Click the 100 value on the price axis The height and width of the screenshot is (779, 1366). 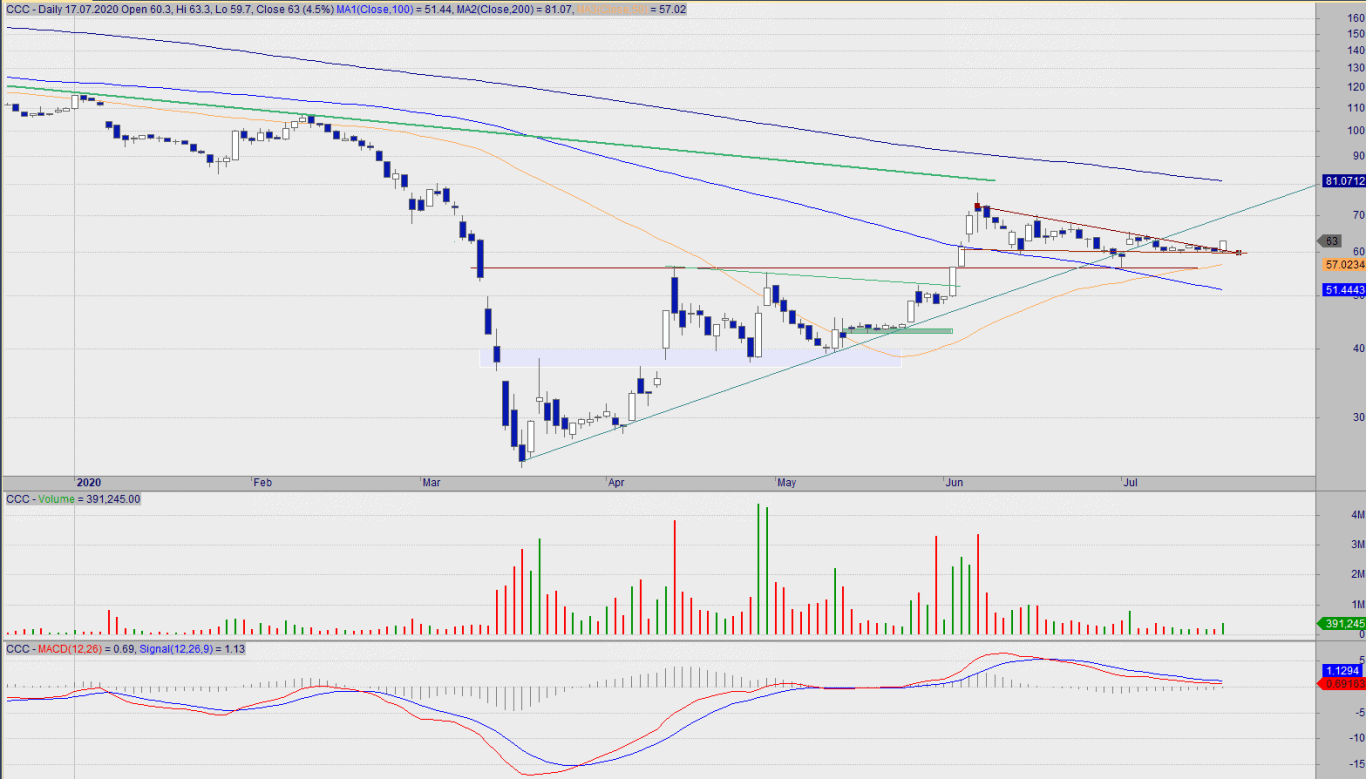pyautogui.click(x=1356, y=130)
